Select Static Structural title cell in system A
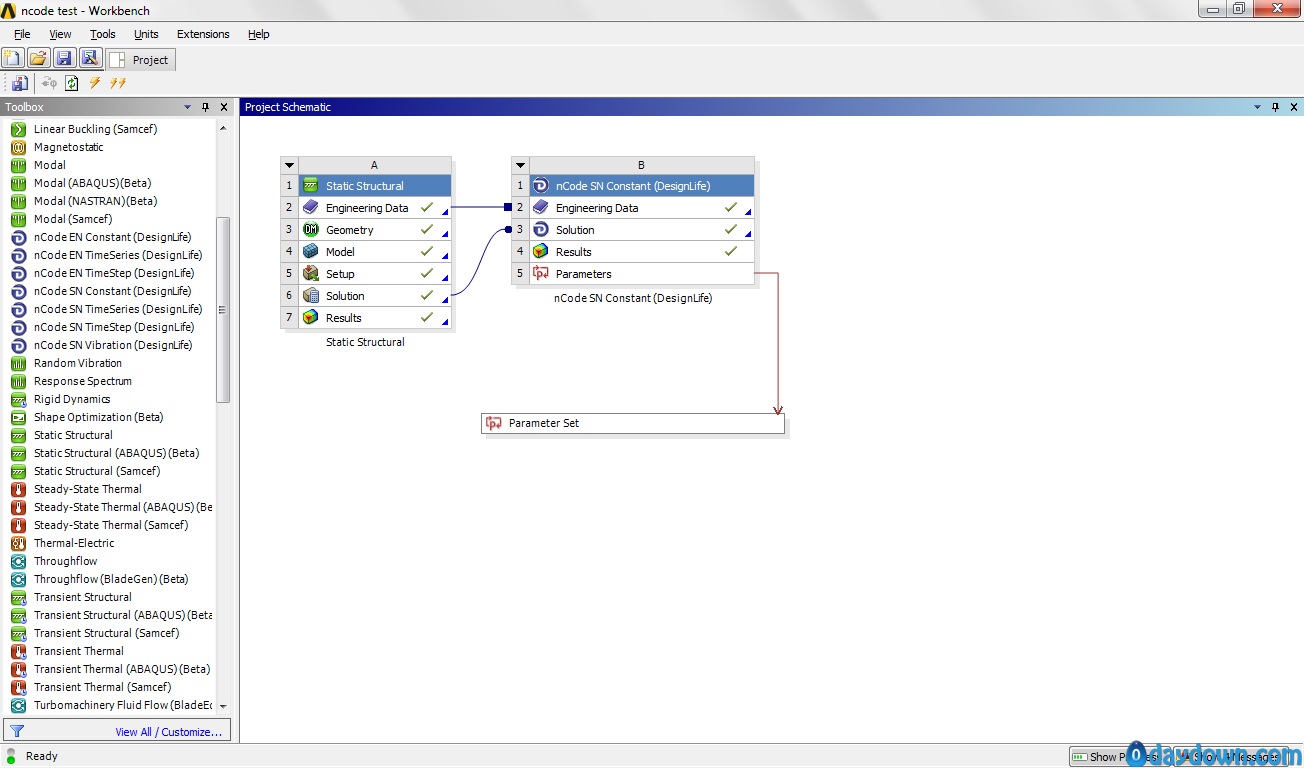This screenshot has width=1304, height=768. pos(375,186)
